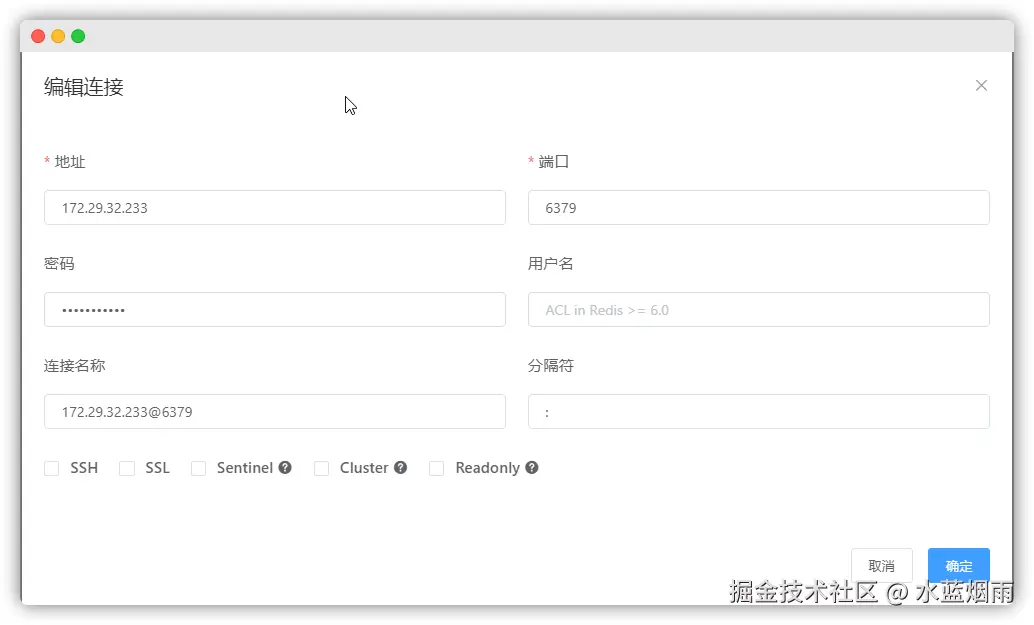Click the Sentinel help question-mark icon

pyautogui.click(x=285, y=467)
